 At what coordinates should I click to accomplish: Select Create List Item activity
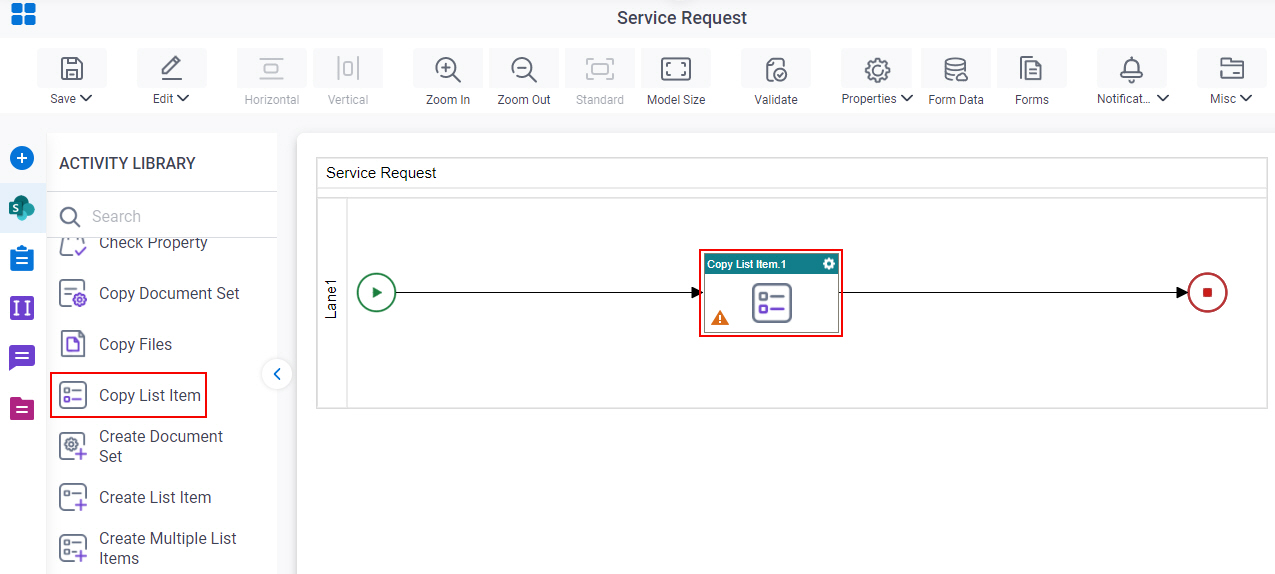pyautogui.click(x=135, y=497)
